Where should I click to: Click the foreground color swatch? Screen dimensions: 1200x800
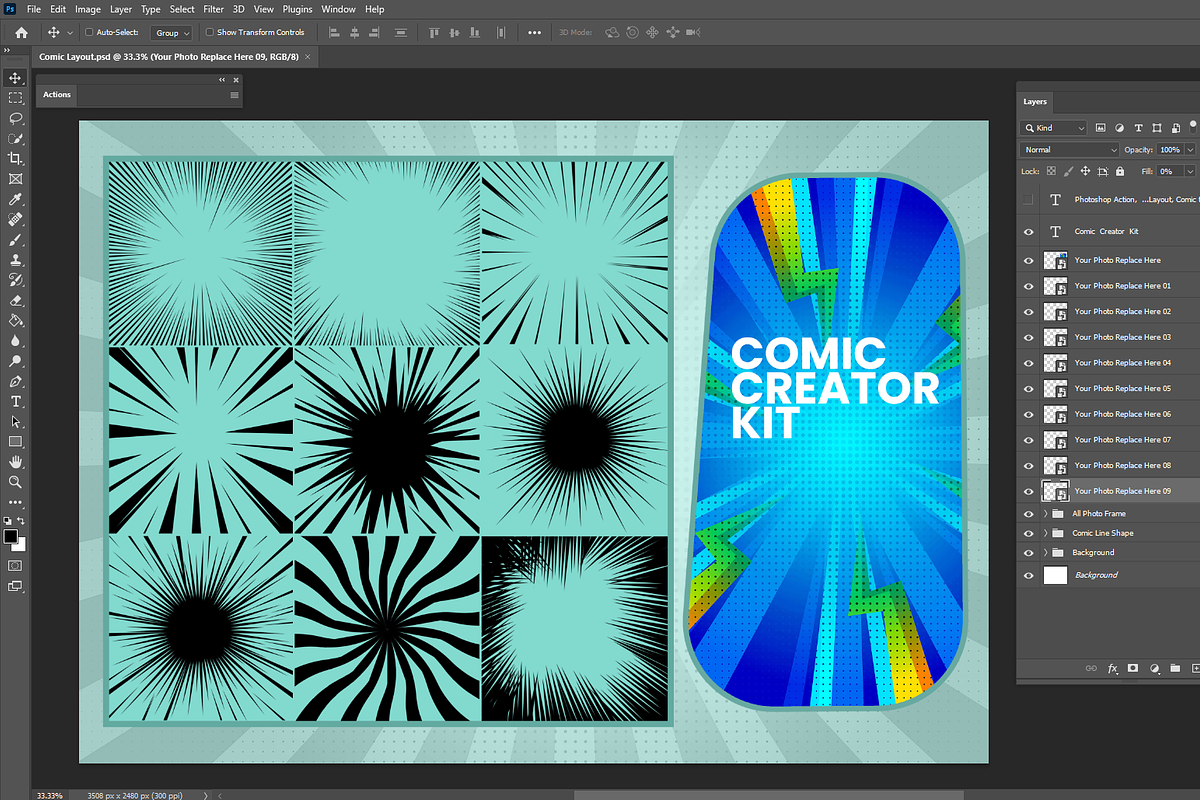click(x=11, y=537)
